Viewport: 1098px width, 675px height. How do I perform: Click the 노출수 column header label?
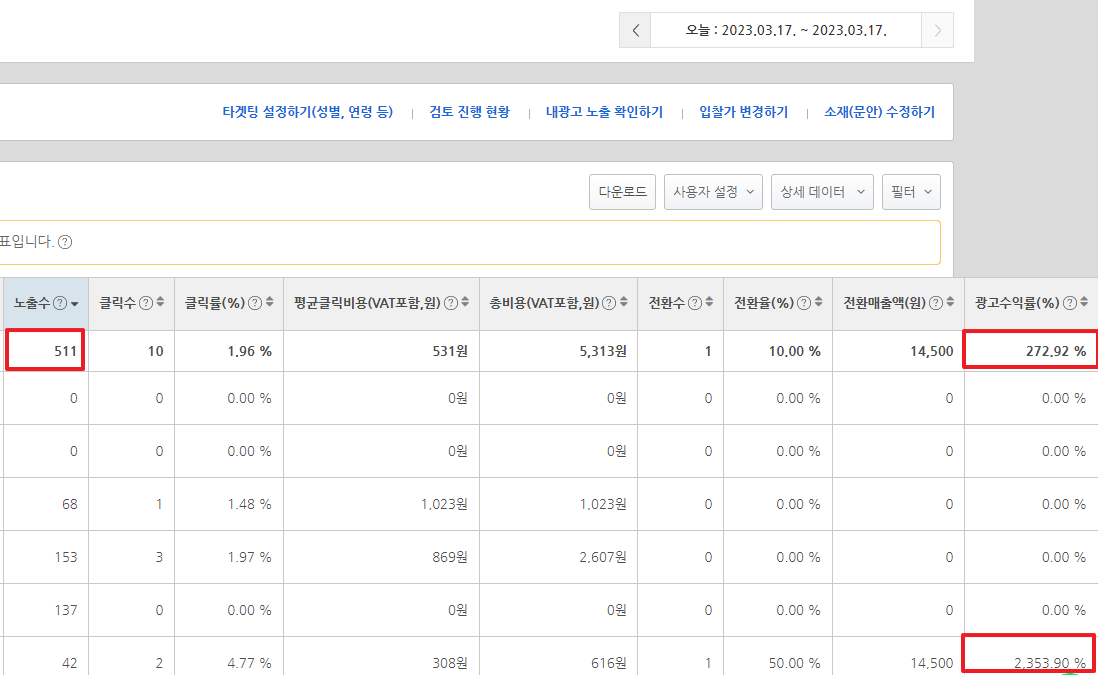pos(32,303)
